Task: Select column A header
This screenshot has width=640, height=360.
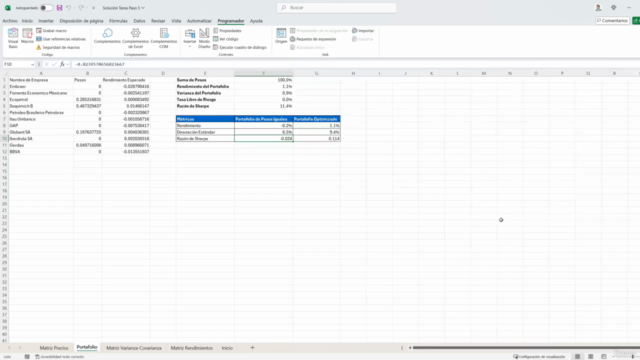Action: (x=41, y=73)
